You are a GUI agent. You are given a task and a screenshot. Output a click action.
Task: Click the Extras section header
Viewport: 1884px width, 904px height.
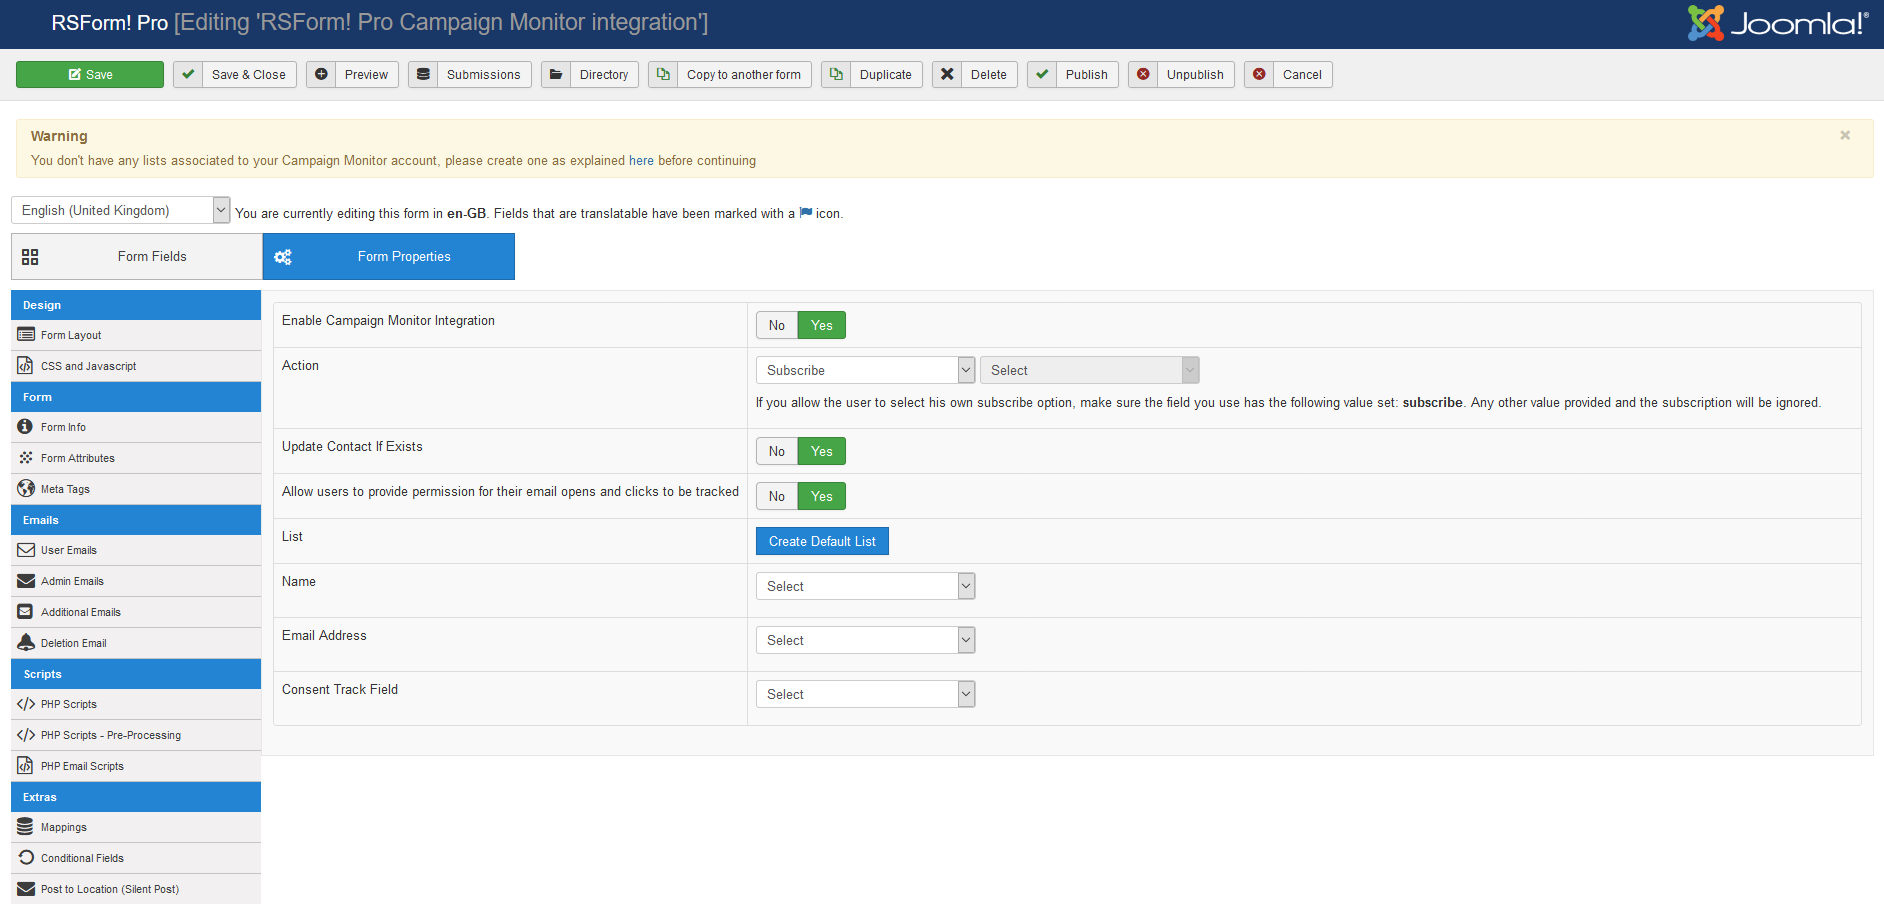pyautogui.click(x=136, y=797)
